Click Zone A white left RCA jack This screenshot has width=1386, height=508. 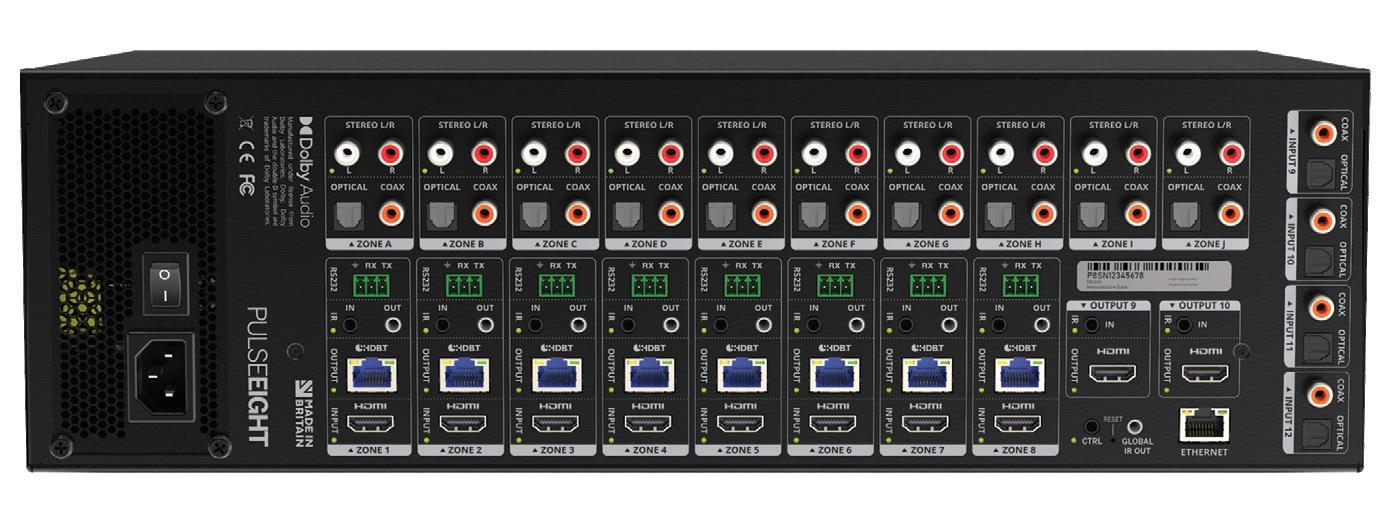349,154
